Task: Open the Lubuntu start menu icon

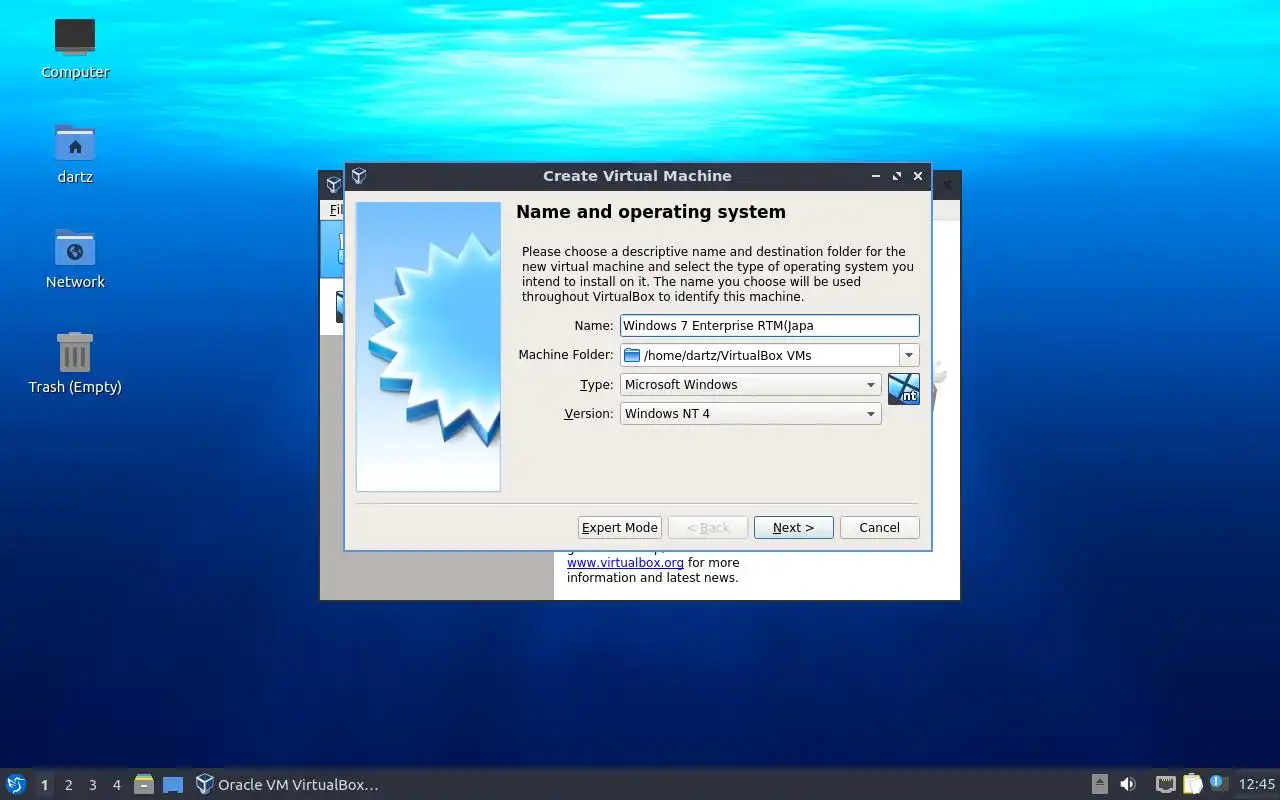Action: click(x=16, y=784)
